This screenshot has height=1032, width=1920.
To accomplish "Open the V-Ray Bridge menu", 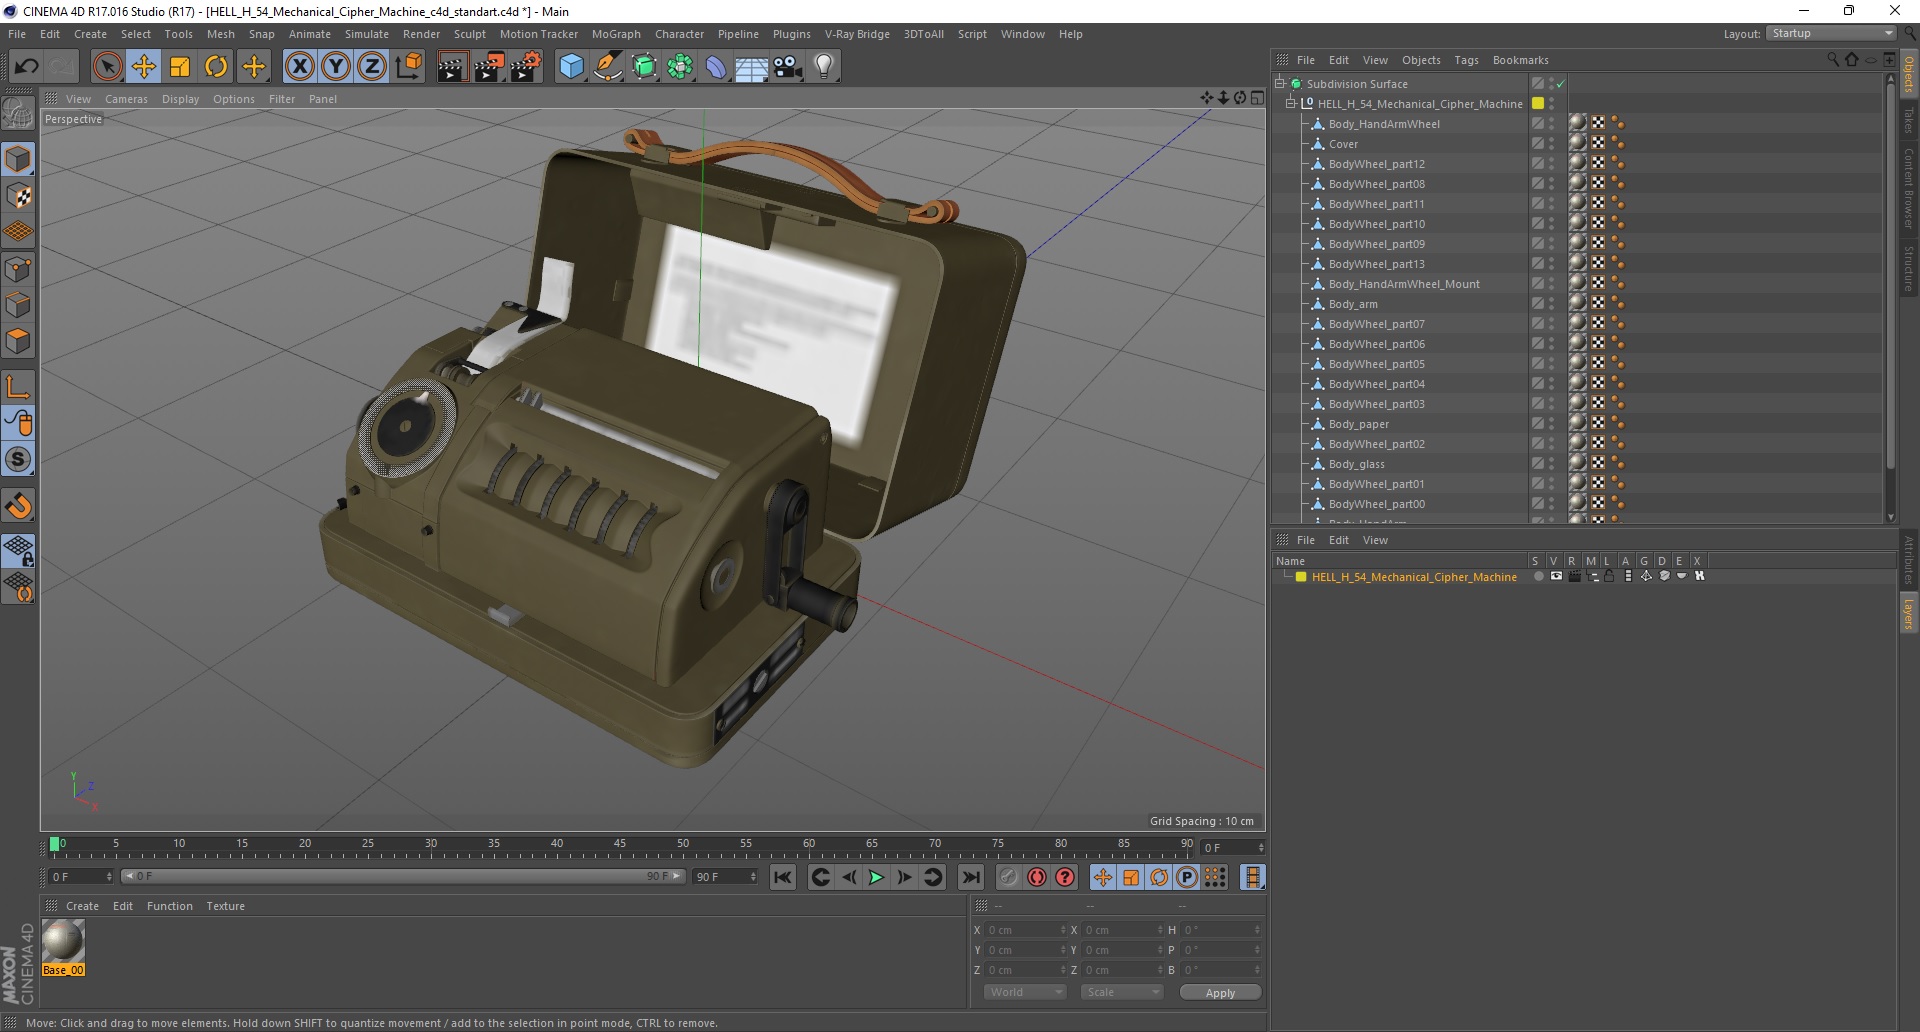I will 857,34.
